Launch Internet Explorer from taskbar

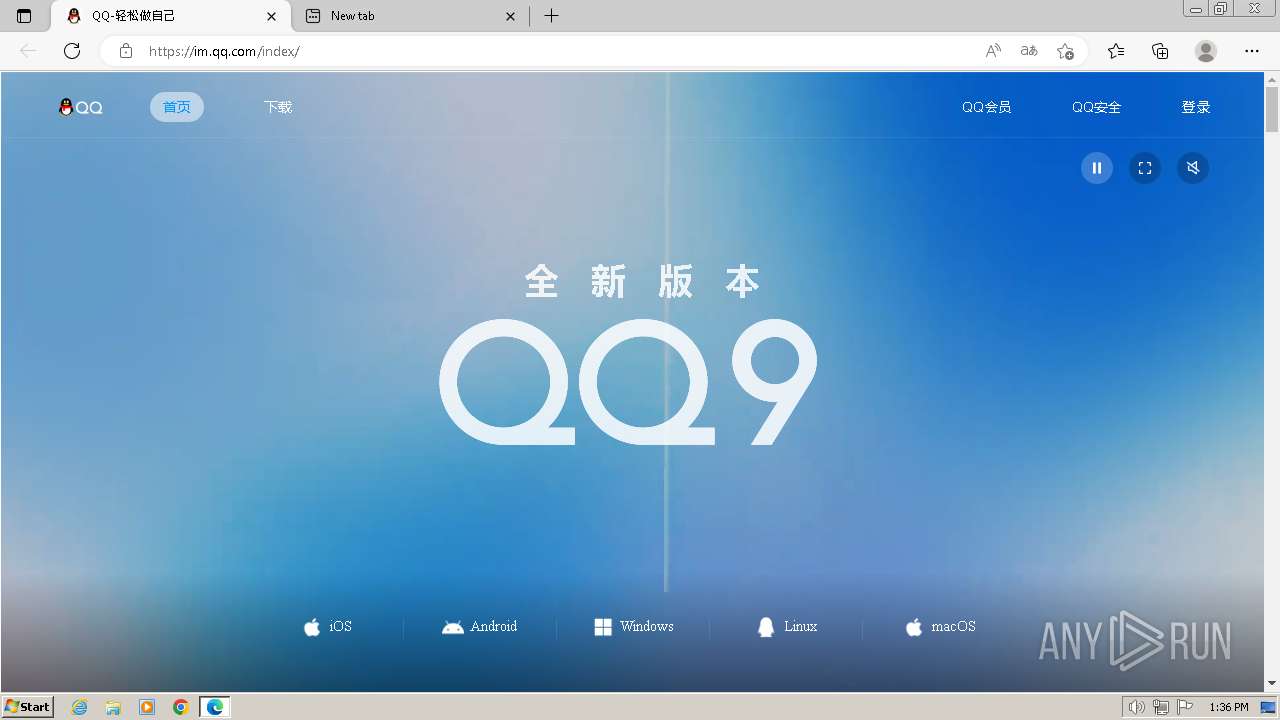(80, 707)
